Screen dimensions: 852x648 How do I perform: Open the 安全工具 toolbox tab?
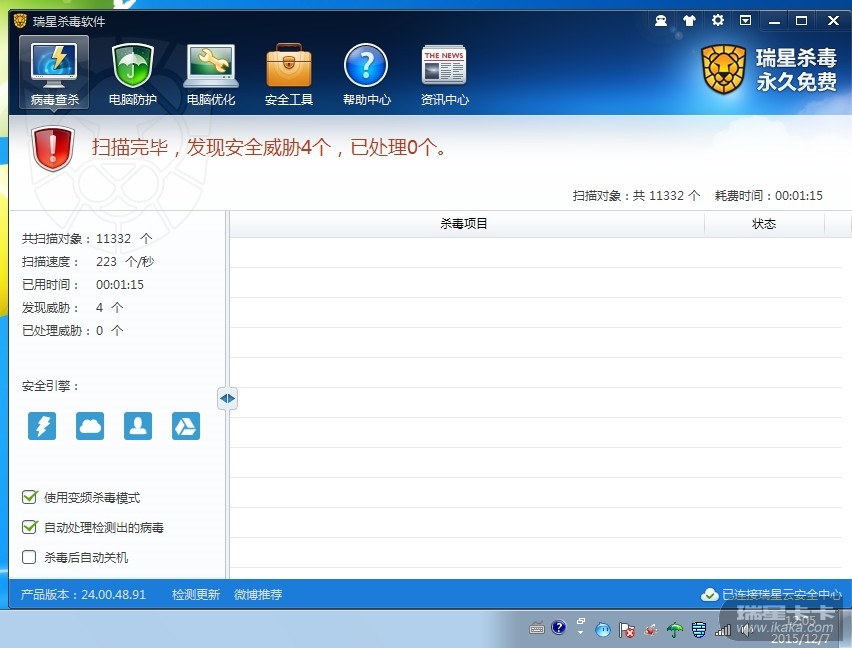[x=289, y=73]
